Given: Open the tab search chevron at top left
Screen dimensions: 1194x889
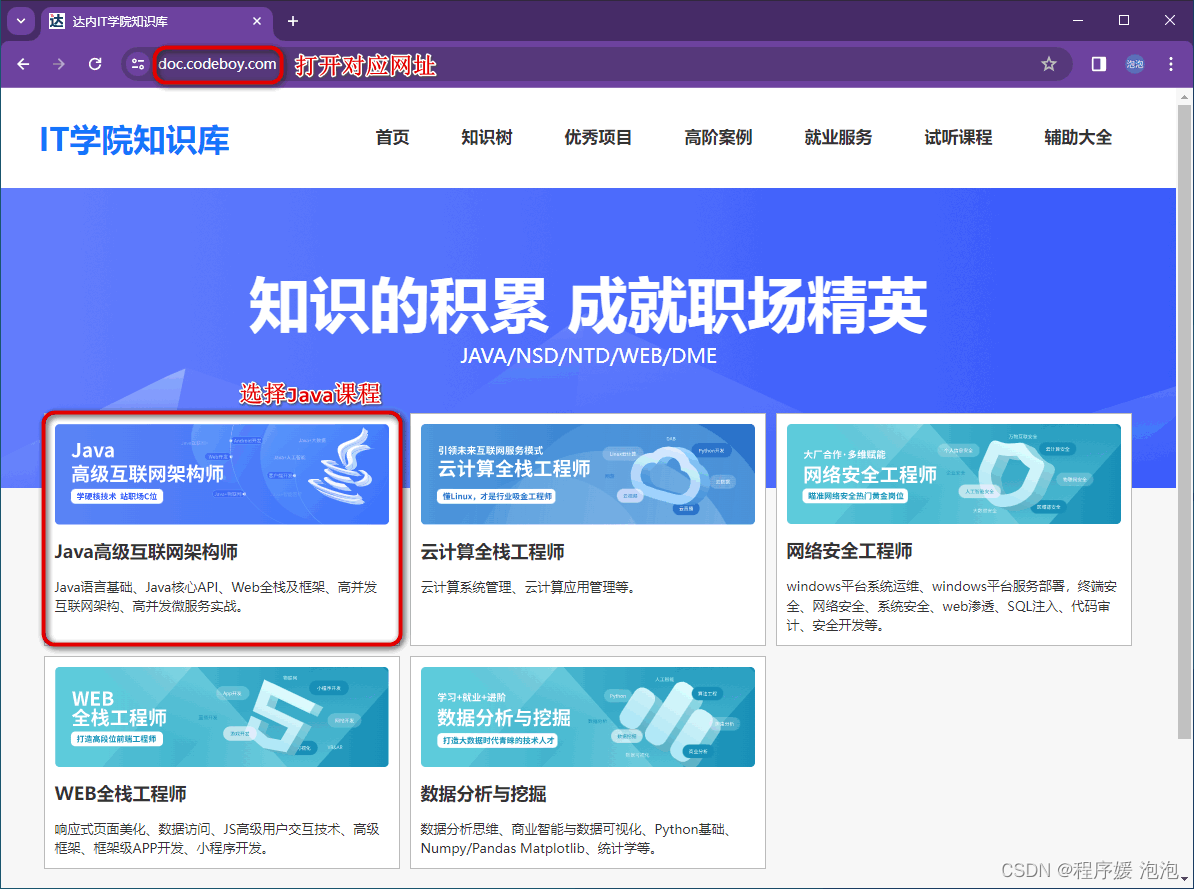Looking at the screenshot, I should click(20, 21).
